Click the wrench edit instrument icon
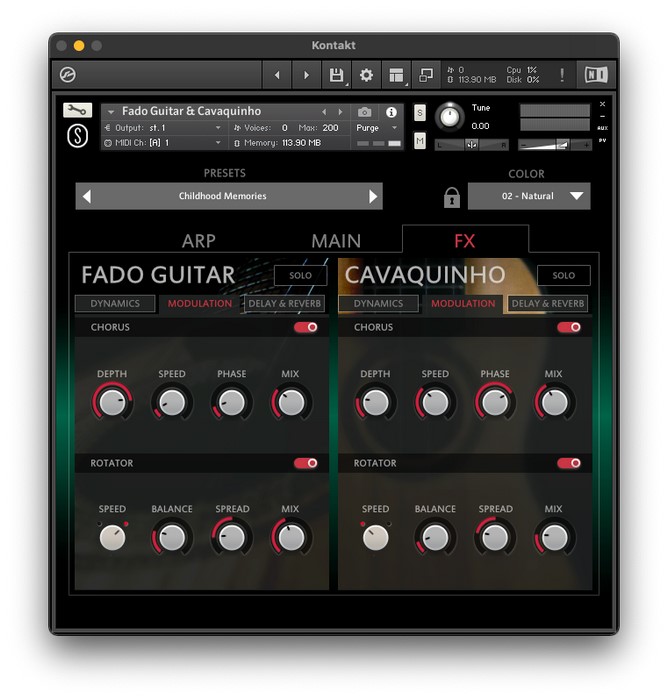 coord(76,110)
